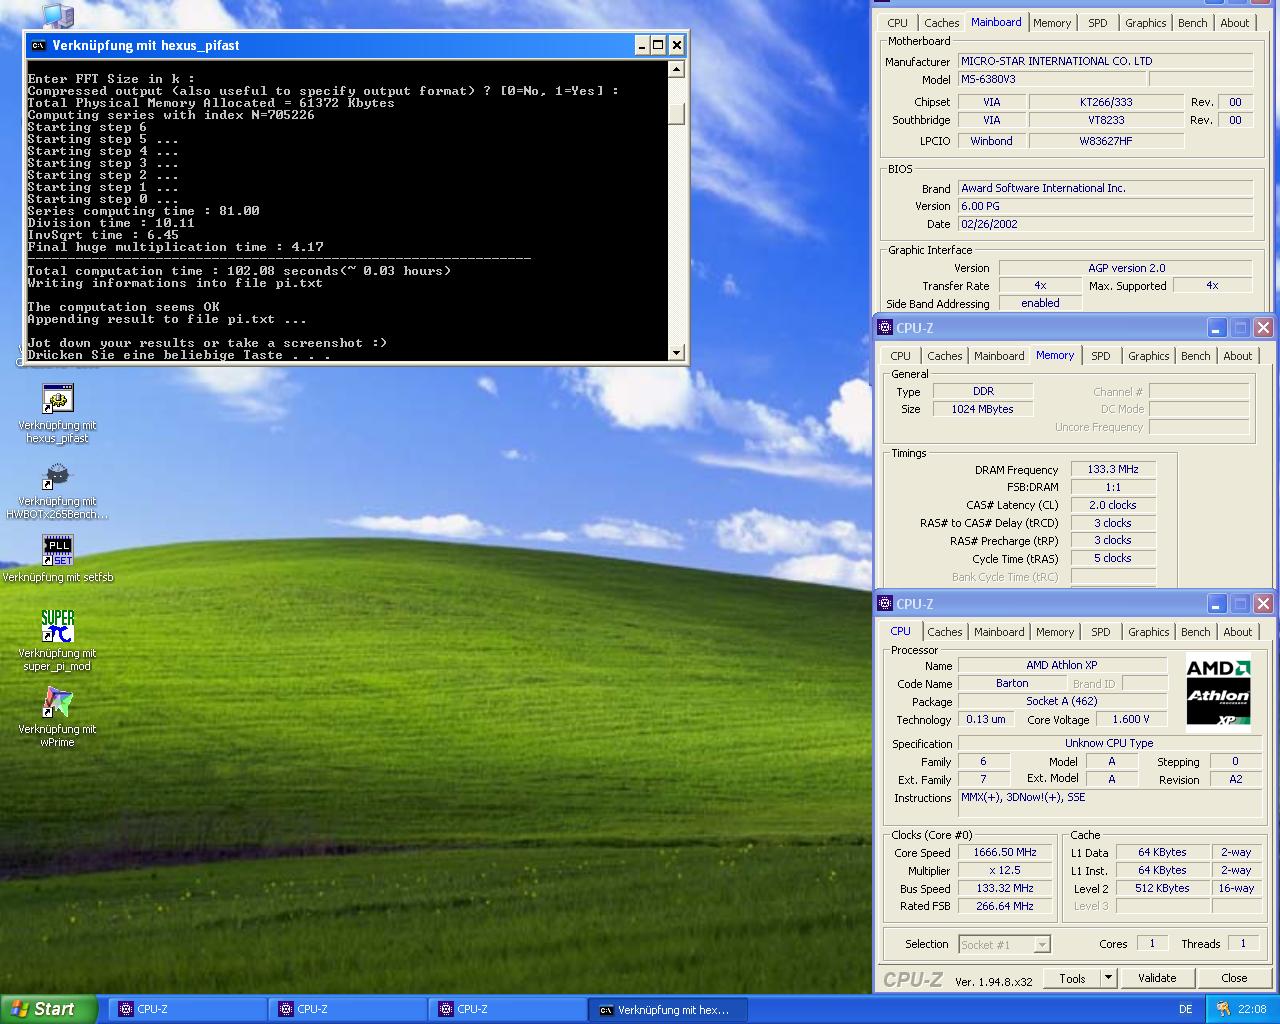Click BIOS date 02/26/2002
Screen dimensions: 1280x1024
click(x=1105, y=224)
